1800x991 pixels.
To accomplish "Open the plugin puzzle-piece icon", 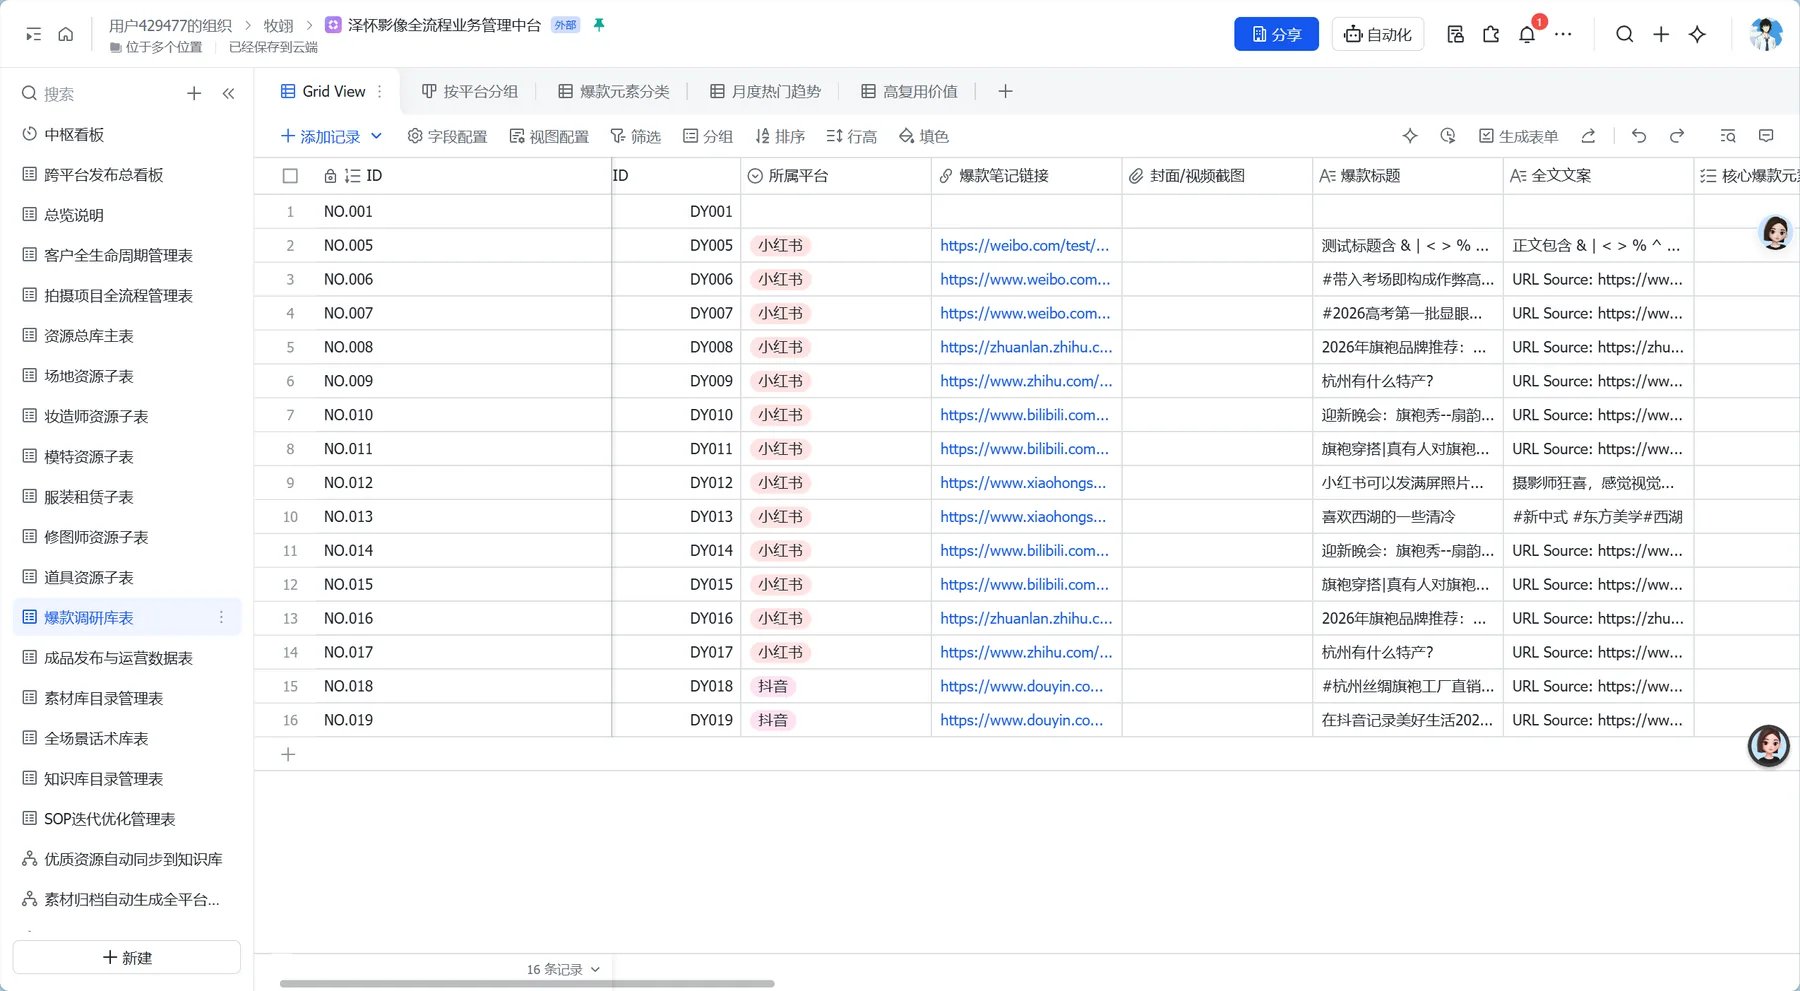I will tap(1491, 34).
